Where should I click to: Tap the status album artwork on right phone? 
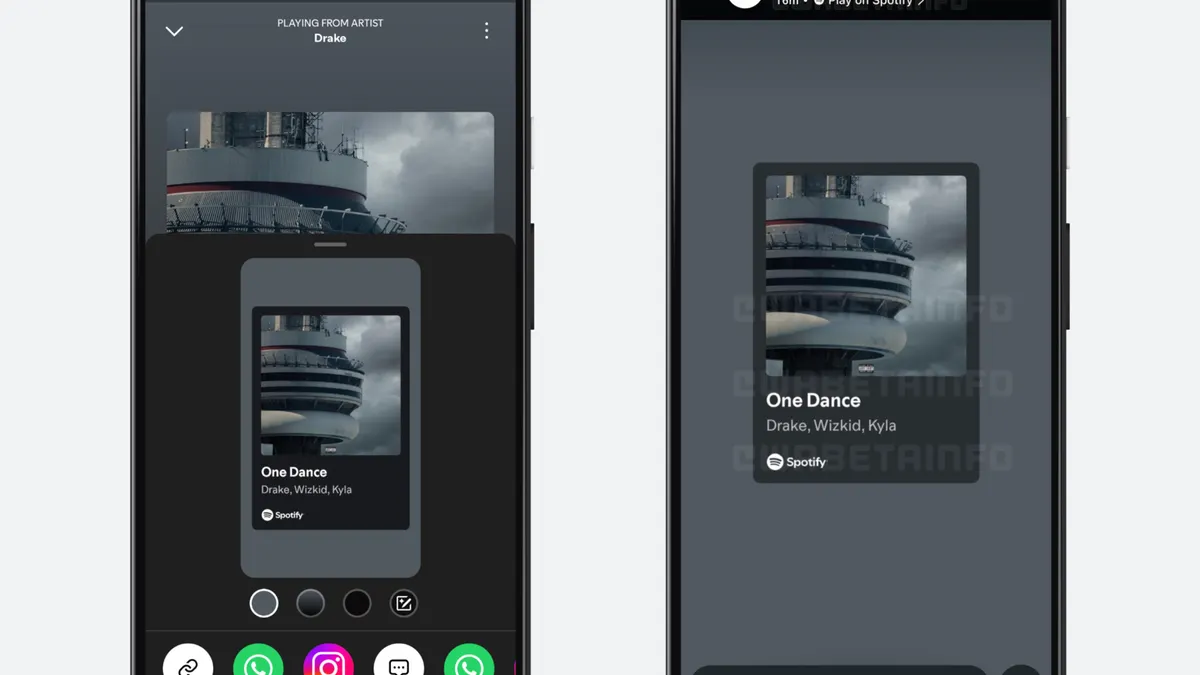866,276
